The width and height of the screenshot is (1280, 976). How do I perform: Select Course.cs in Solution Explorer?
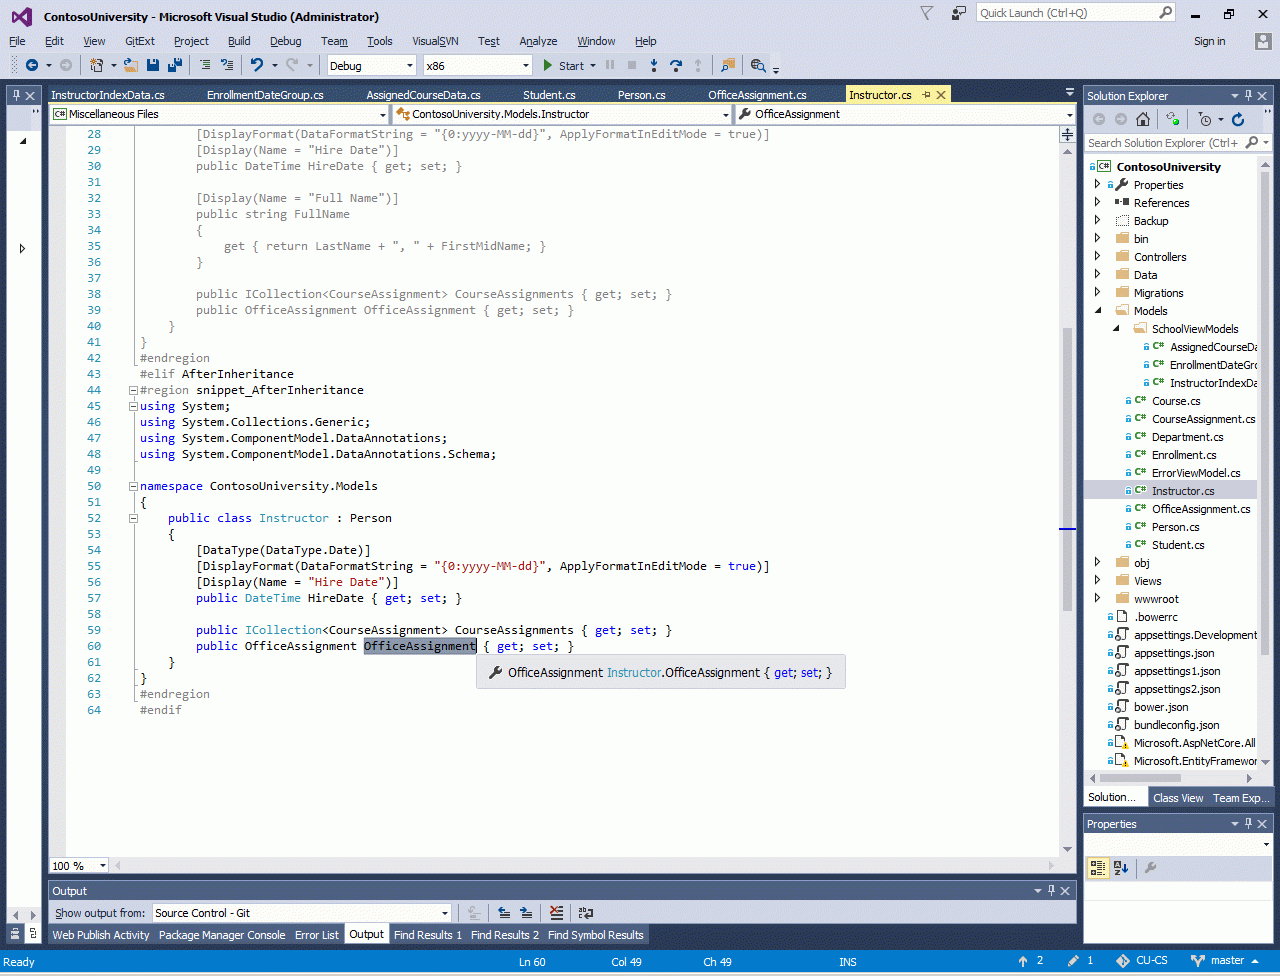1176,401
